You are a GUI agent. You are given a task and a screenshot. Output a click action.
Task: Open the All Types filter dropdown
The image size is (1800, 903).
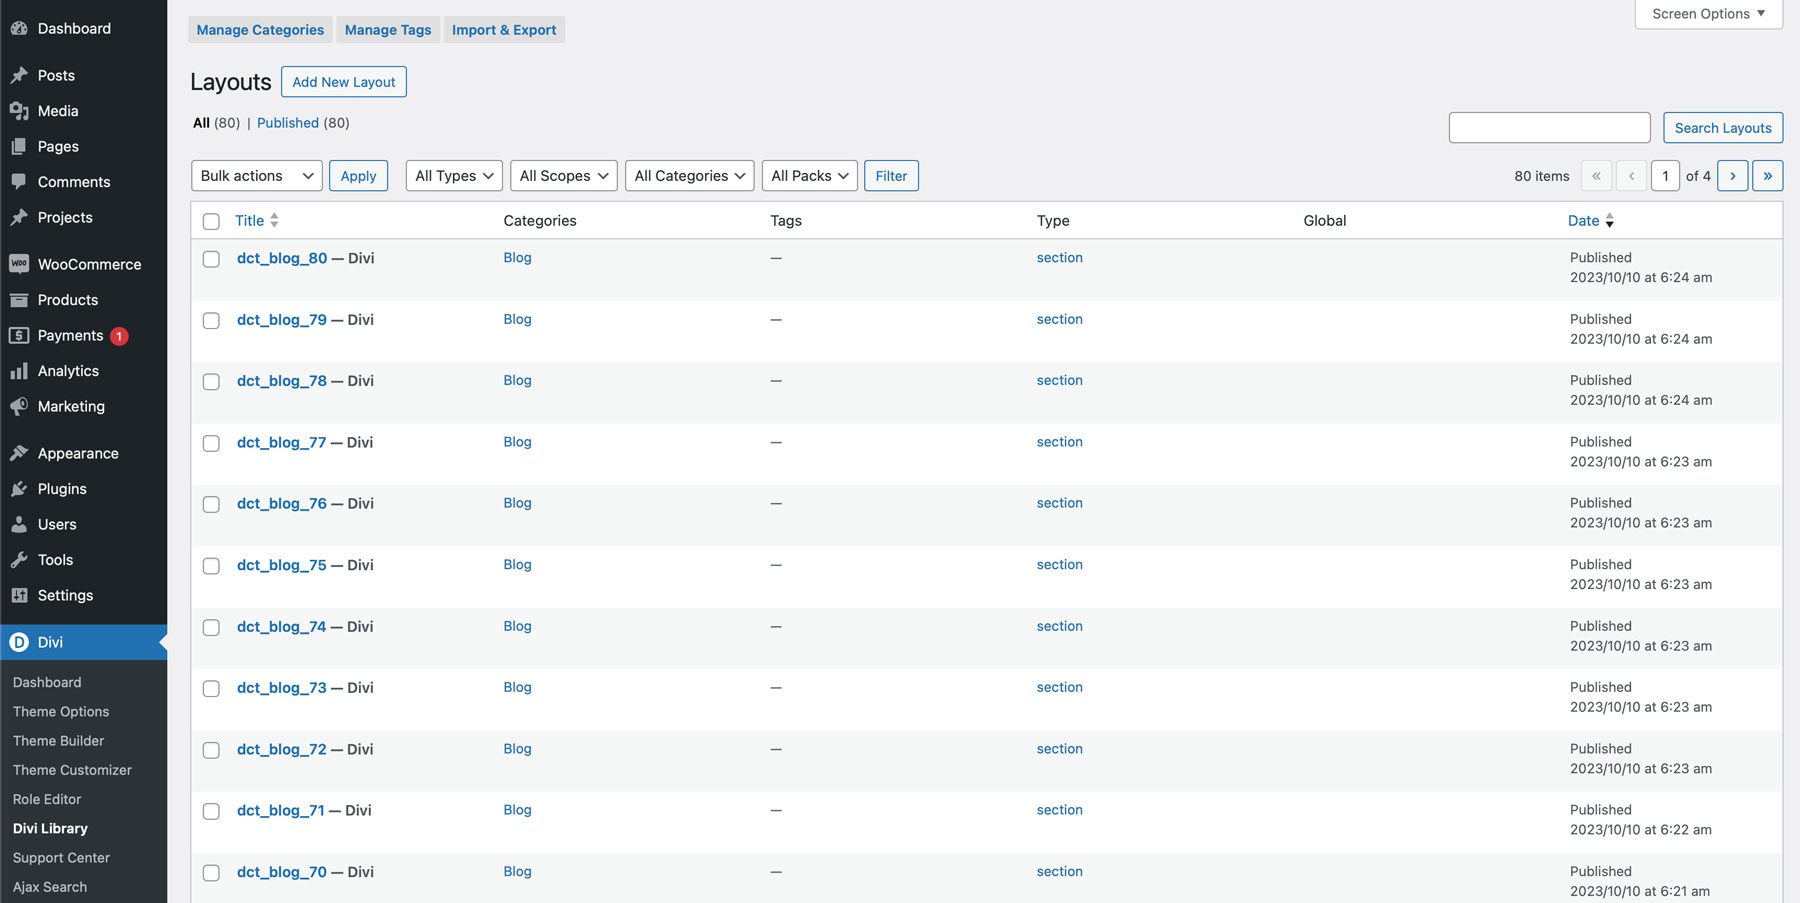tap(454, 176)
